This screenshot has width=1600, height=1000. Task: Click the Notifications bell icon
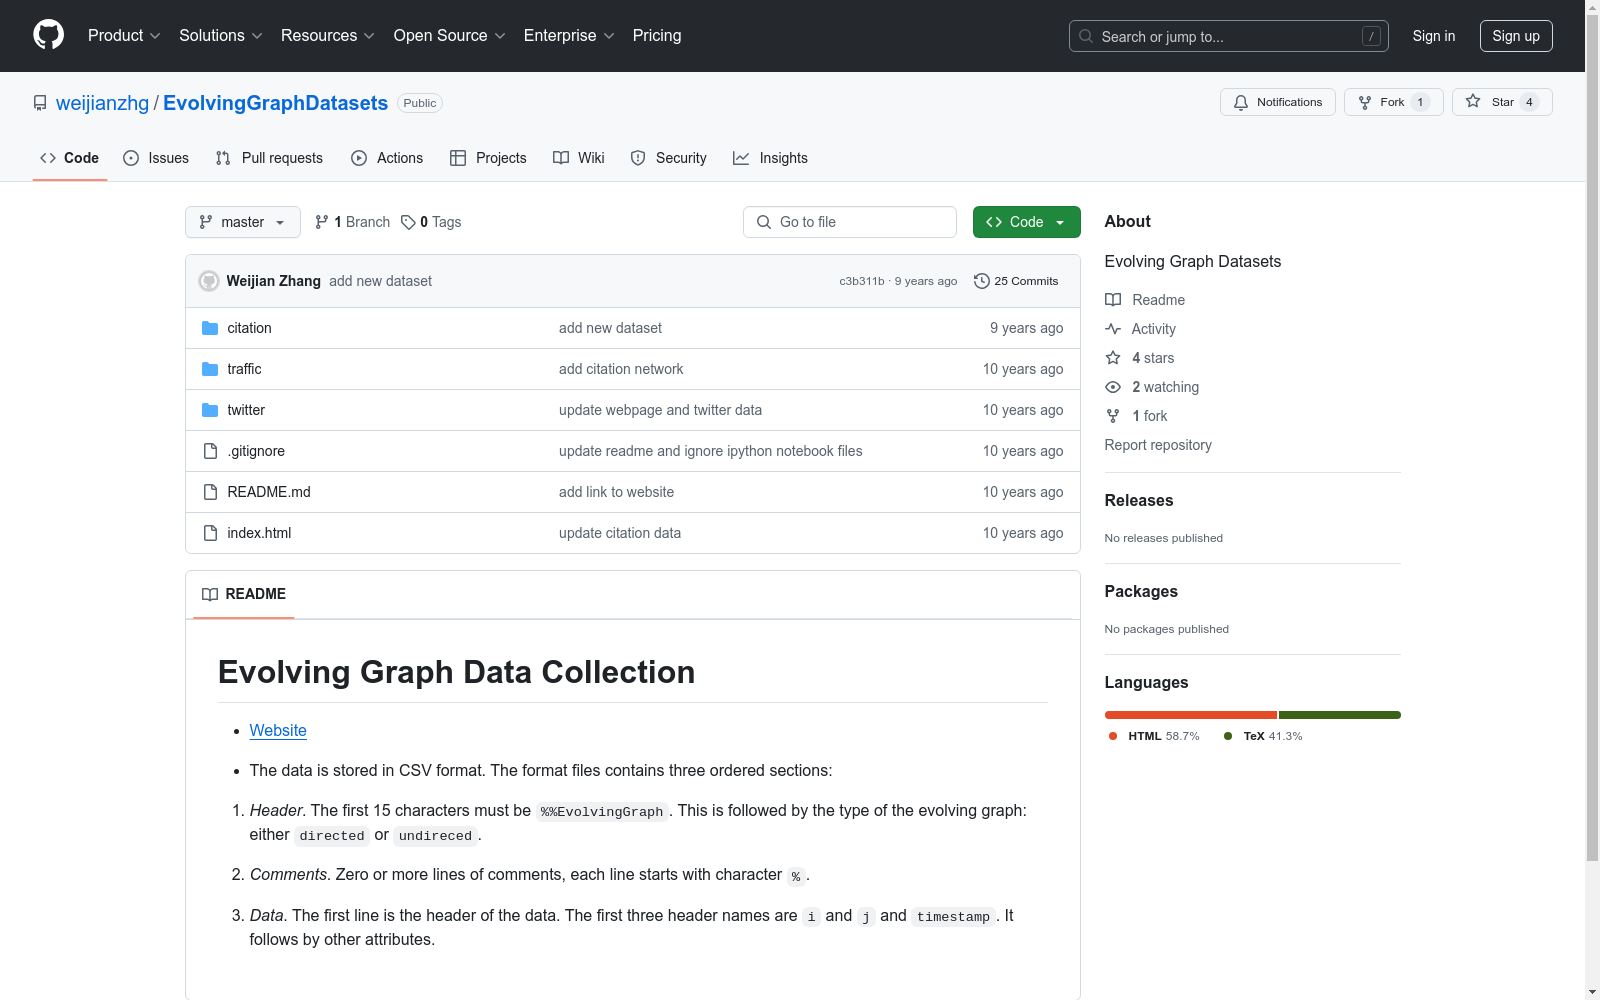[1241, 102]
